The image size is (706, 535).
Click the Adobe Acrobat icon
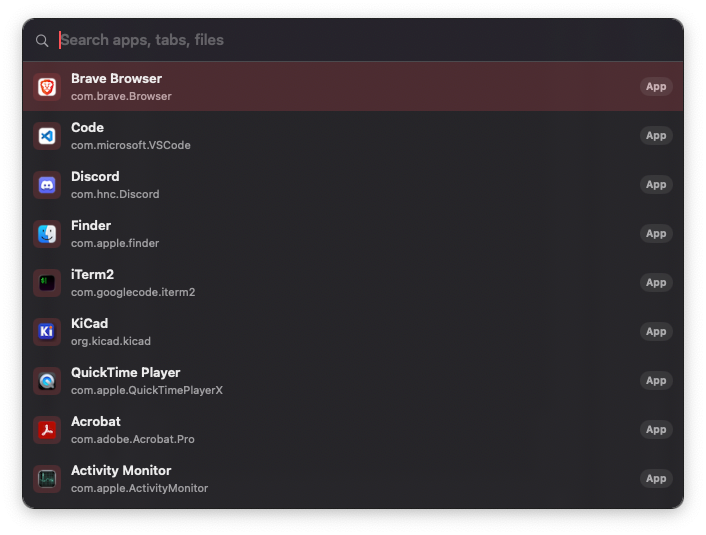point(47,430)
